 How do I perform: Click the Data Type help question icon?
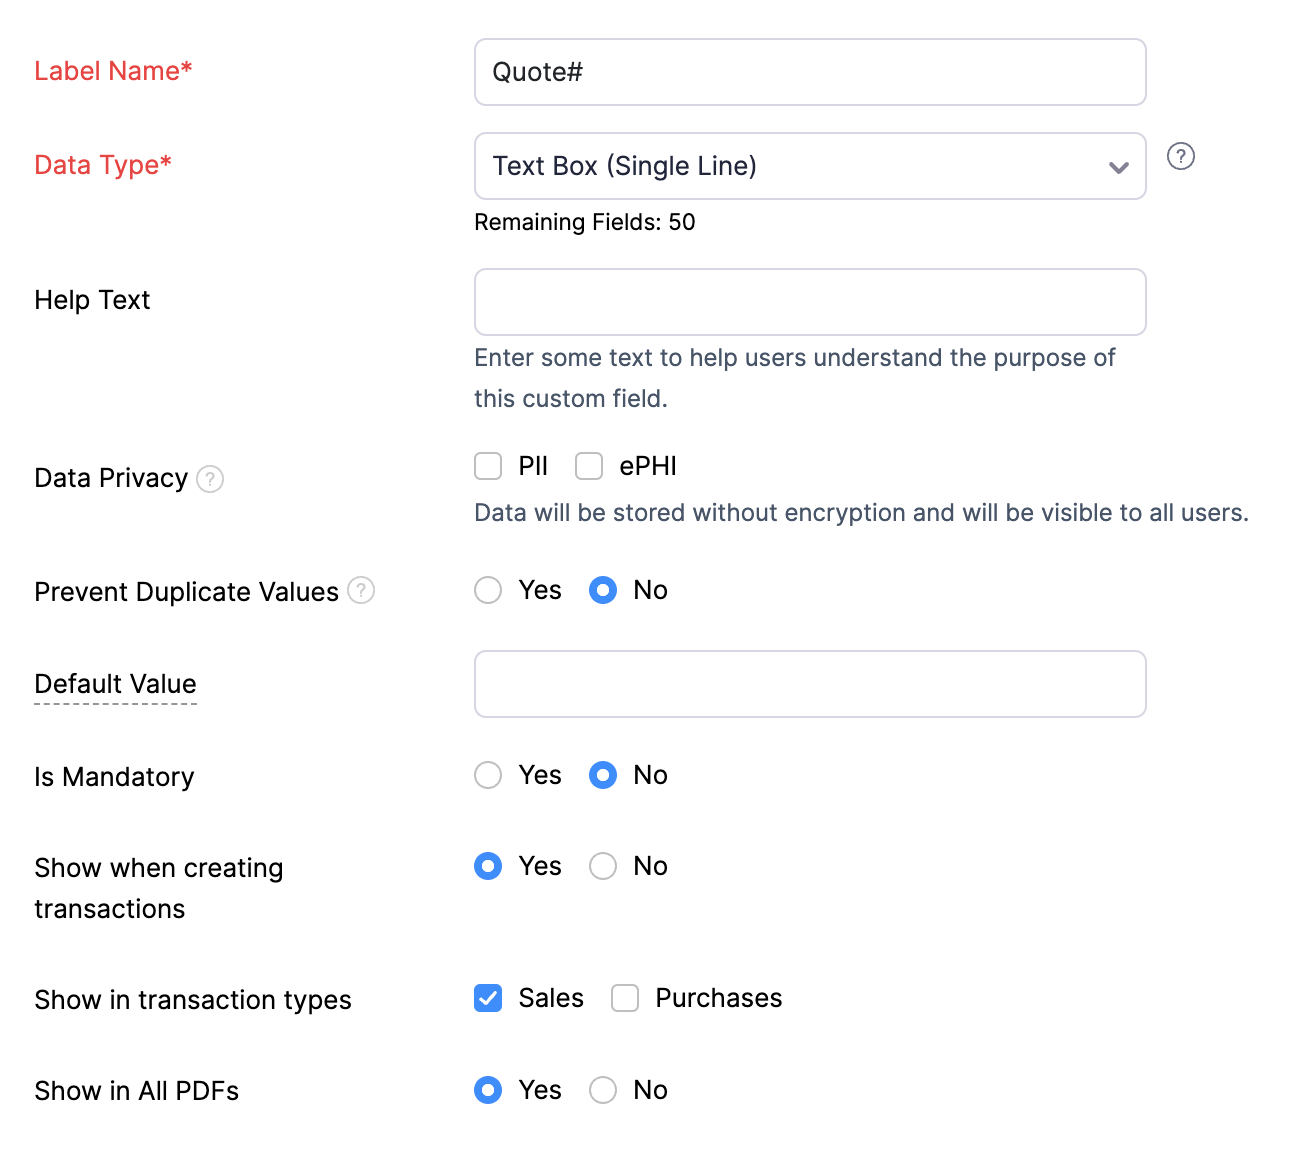(x=1181, y=157)
